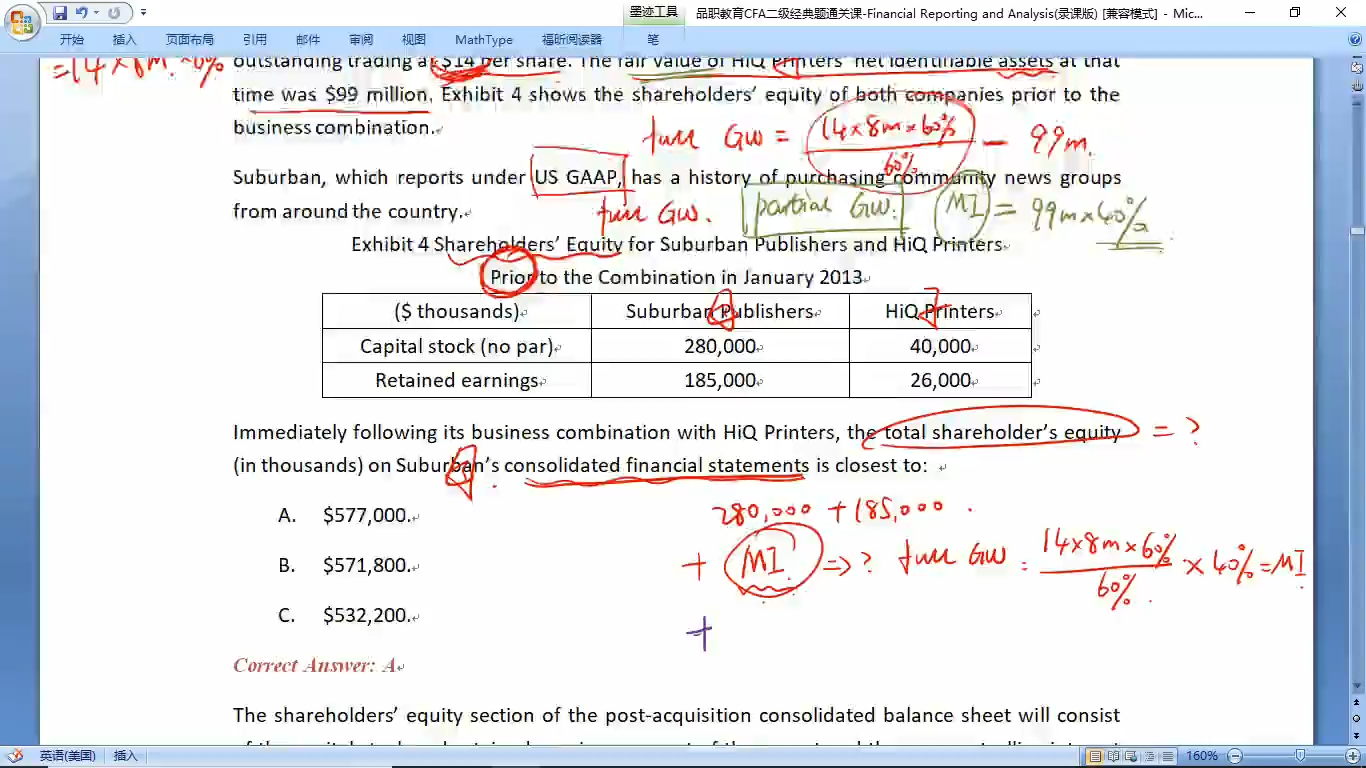Restore down the Word window
1366x768 pixels.
[1296, 13]
